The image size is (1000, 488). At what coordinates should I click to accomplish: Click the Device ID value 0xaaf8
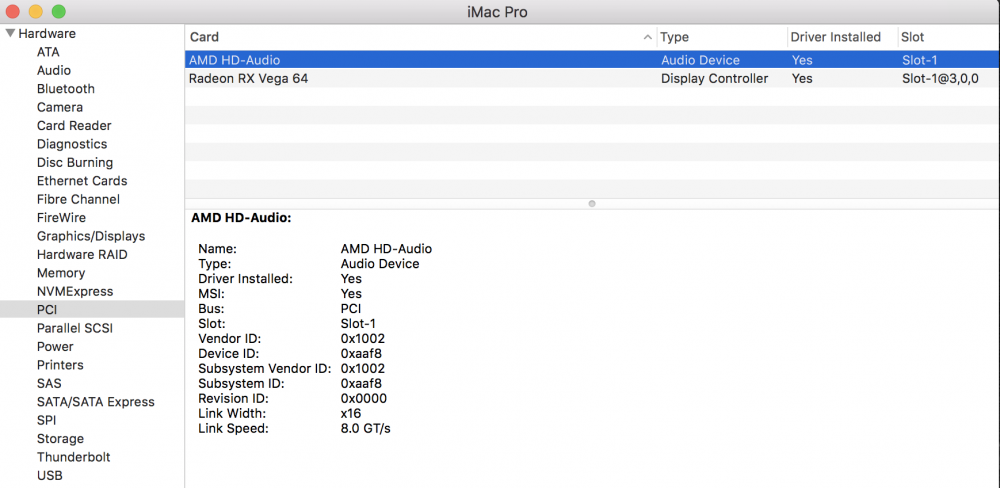point(362,353)
